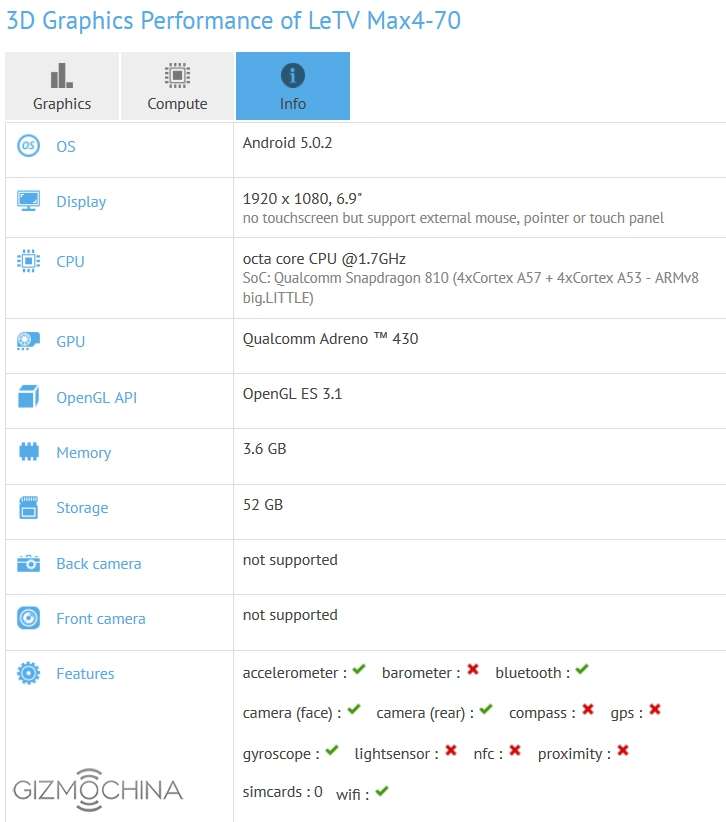Click the Features row label
Screen dimensions: 726x822
[85, 674]
